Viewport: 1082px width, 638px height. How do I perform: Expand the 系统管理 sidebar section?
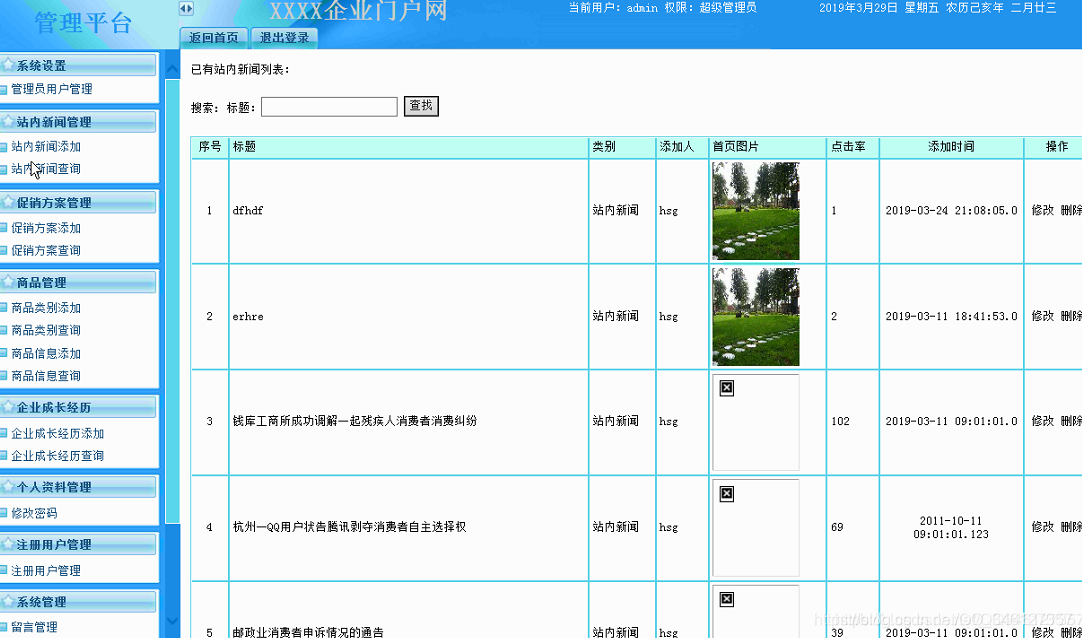coord(79,602)
